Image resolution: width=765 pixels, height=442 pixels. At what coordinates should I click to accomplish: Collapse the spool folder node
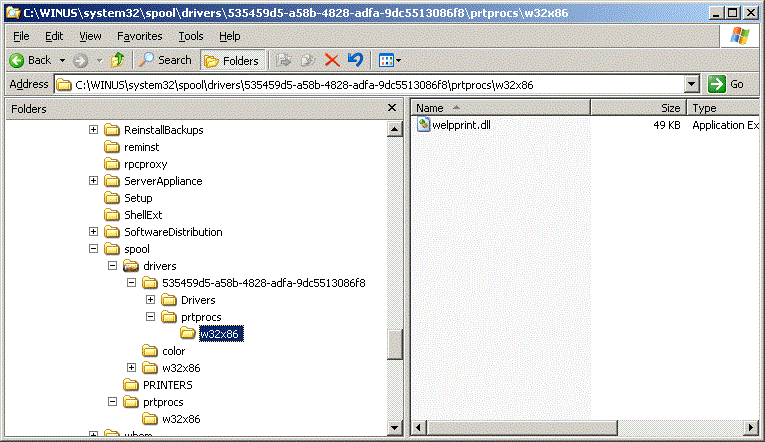pos(94,249)
